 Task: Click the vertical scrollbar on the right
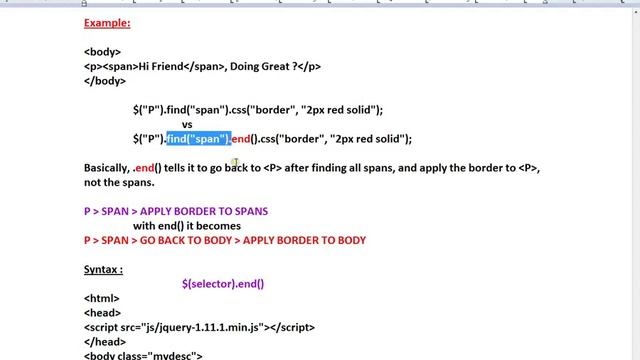(636, 184)
